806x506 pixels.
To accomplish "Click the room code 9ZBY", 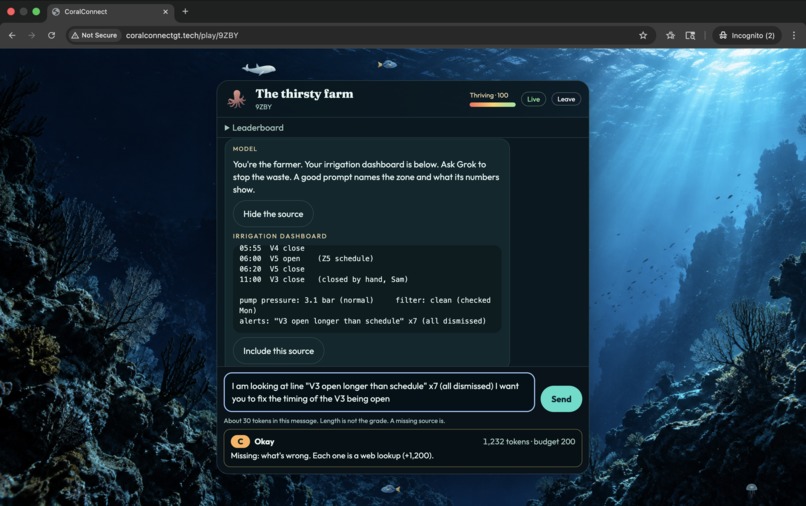I will point(263,107).
